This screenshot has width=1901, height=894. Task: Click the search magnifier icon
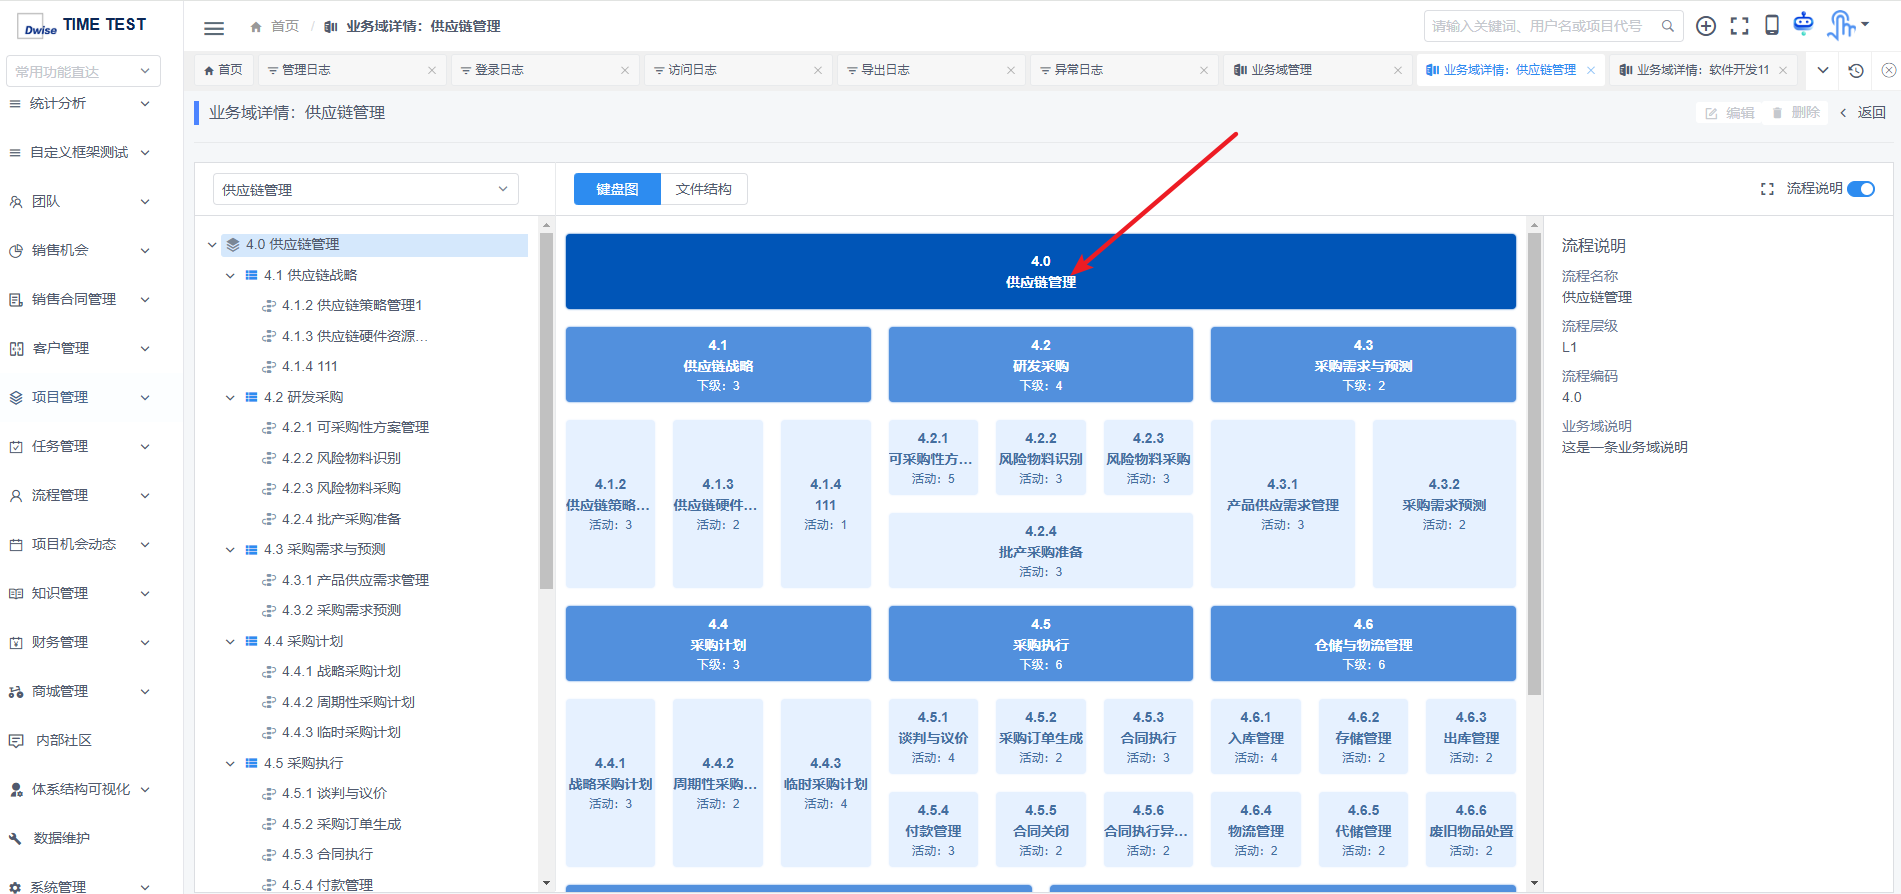pyautogui.click(x=1668, y=26)
